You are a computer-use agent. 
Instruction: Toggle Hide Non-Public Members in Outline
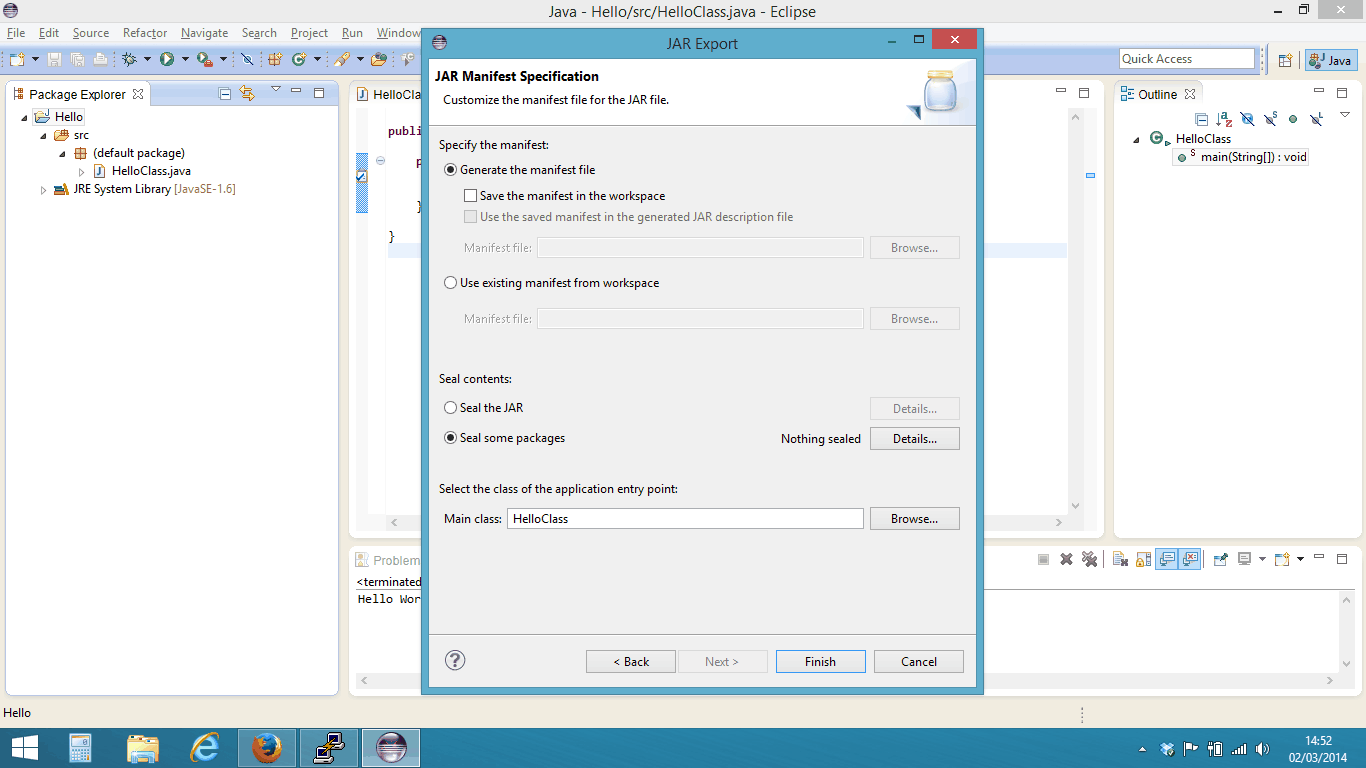pos(1293,119)
